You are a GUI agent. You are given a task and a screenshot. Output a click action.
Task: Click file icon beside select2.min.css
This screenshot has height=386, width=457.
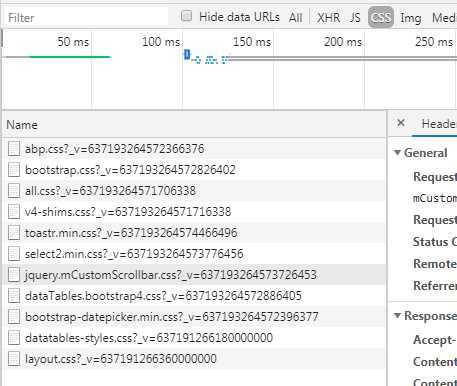pos(14,254)
